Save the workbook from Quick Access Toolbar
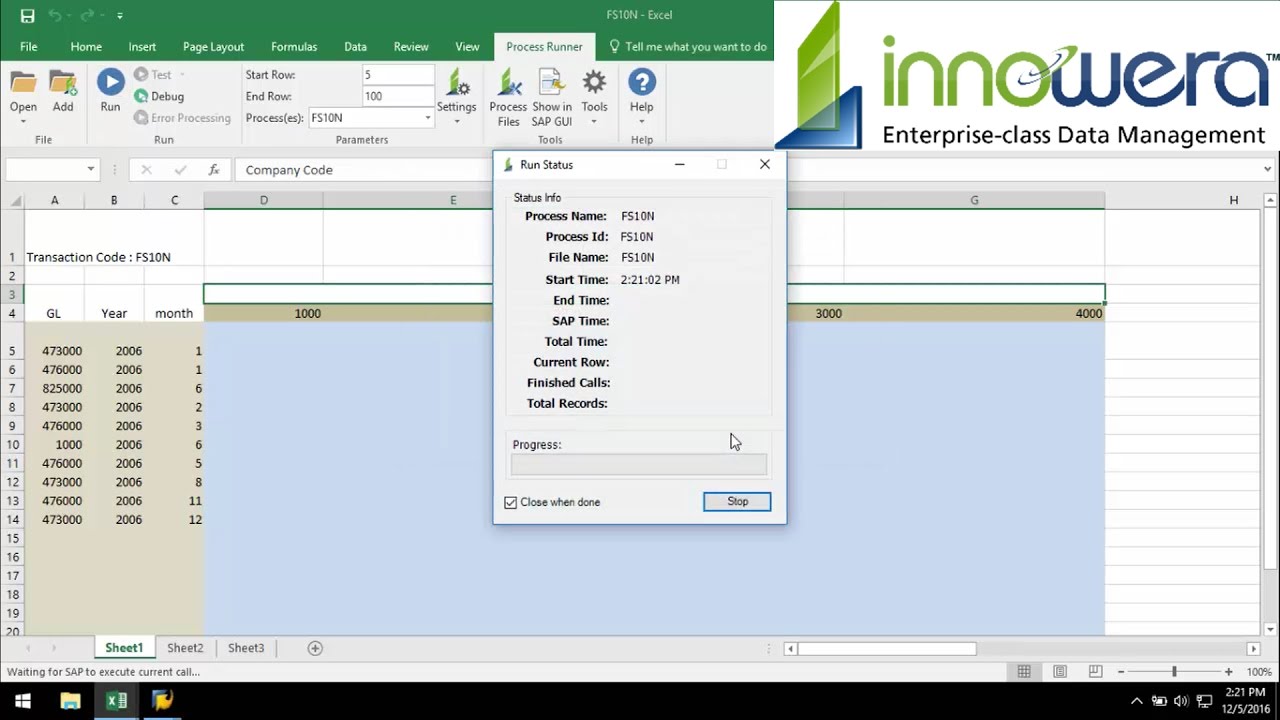1280x720 pixels. point(27,16)
